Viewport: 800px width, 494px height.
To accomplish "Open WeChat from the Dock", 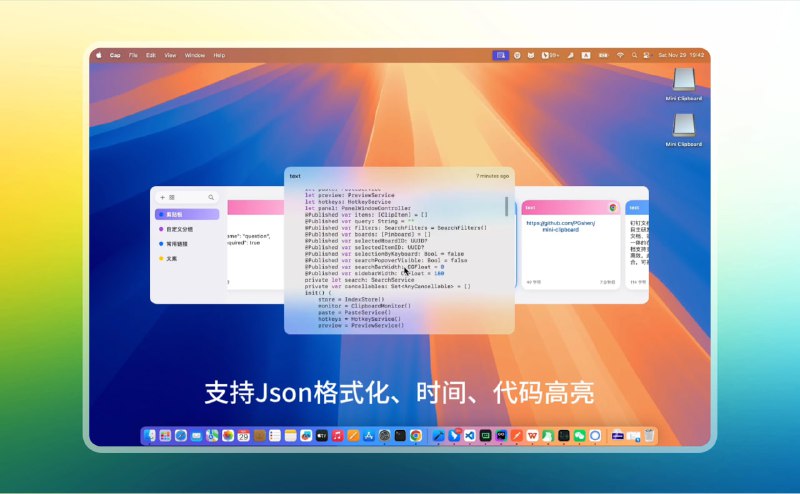I will point(579,435).
